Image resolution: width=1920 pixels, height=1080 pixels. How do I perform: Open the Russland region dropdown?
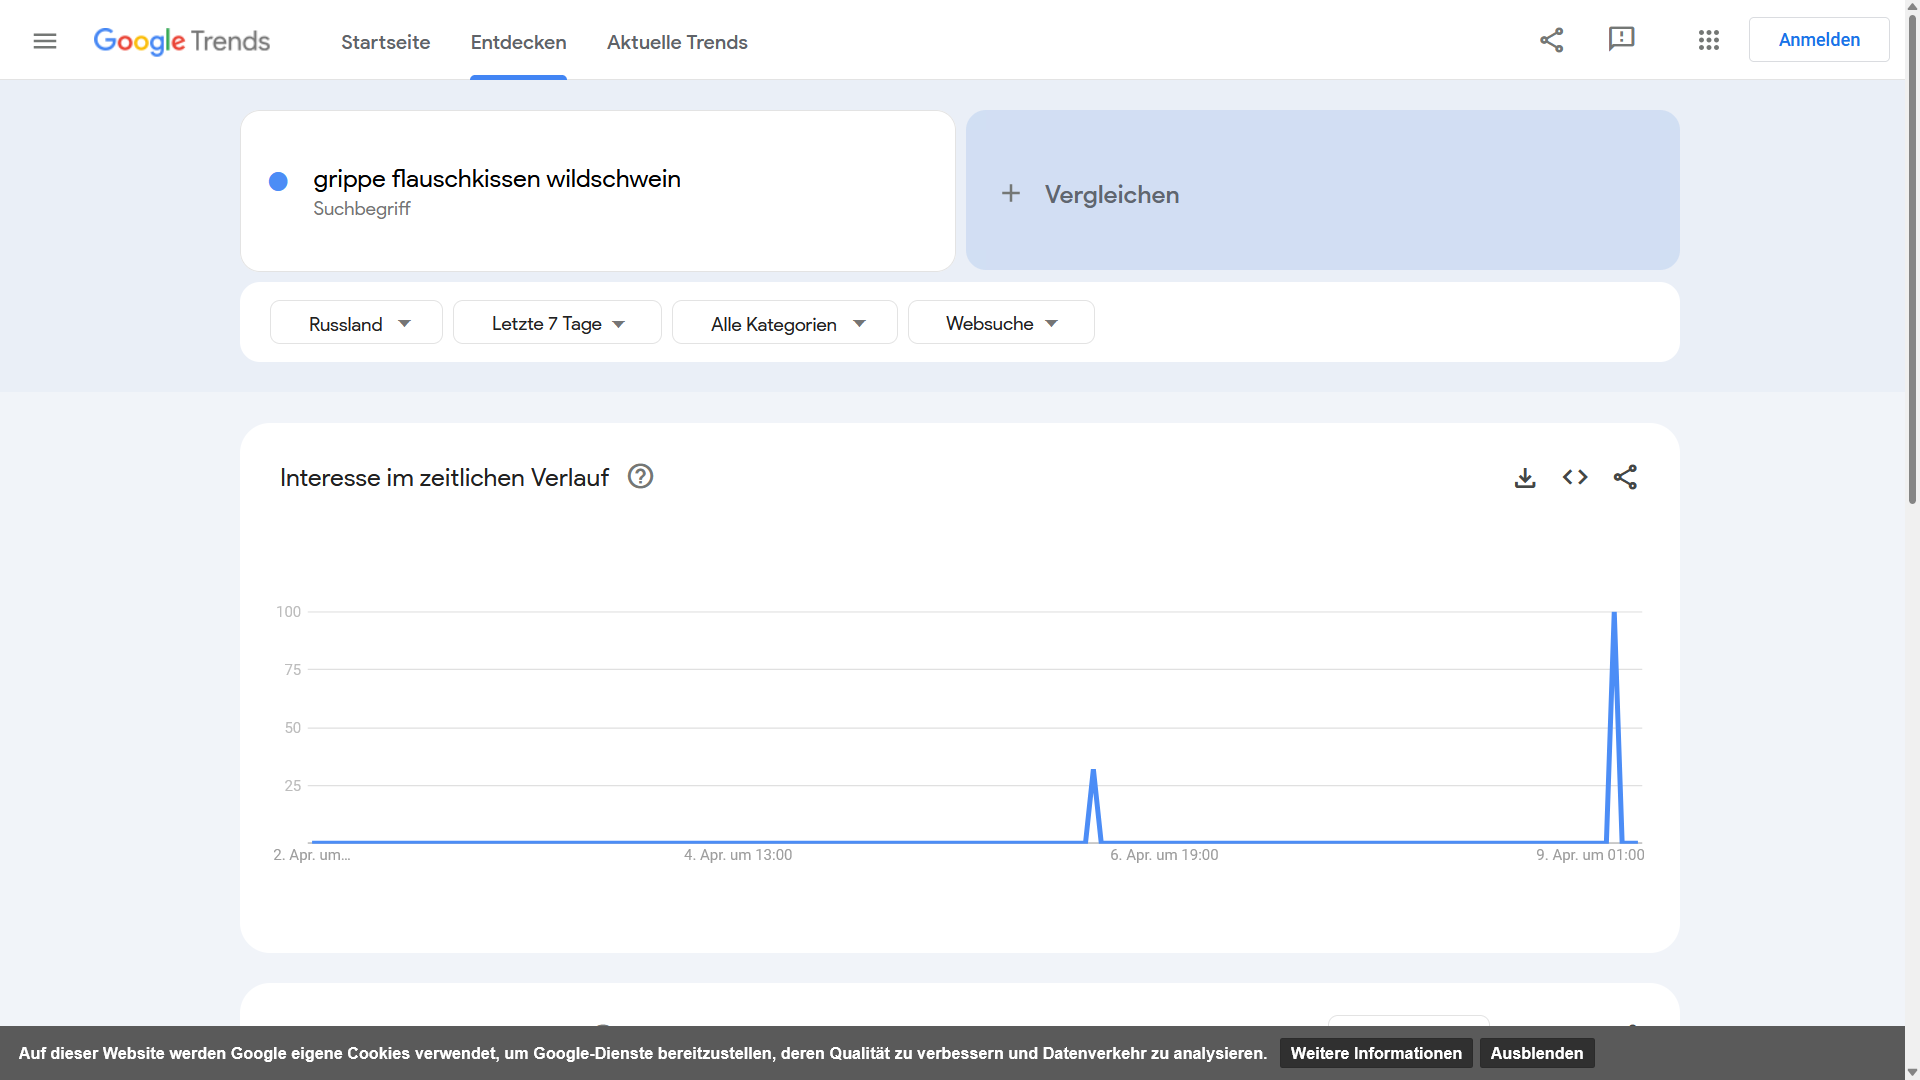tap(356, 323)
